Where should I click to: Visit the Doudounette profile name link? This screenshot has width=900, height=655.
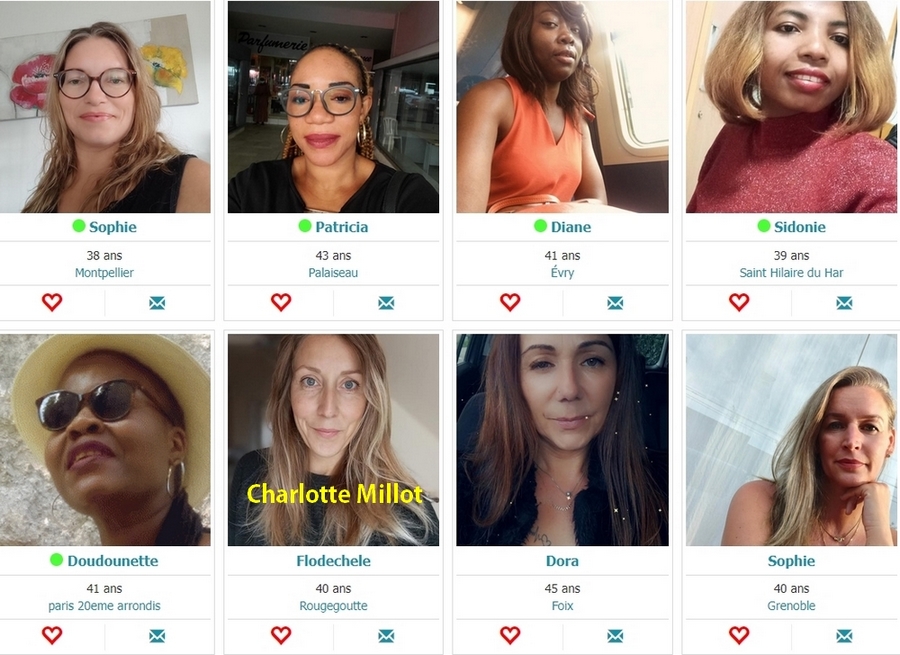[112, 560]
